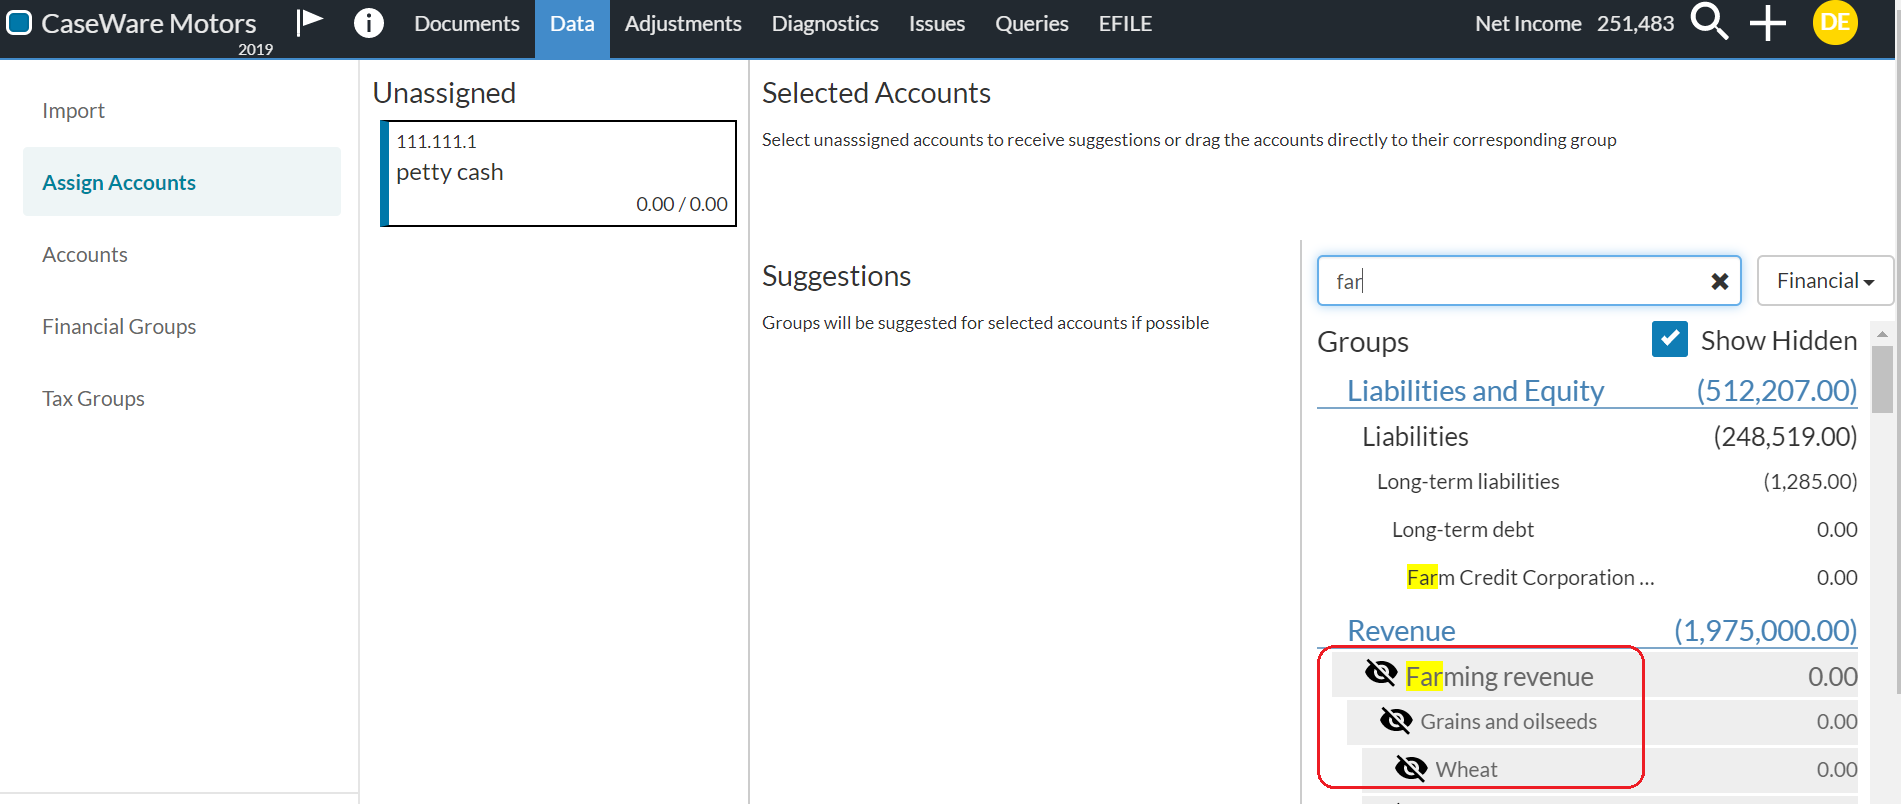Click the Groups list scrollbar thumb

(x=1882, y=380)
